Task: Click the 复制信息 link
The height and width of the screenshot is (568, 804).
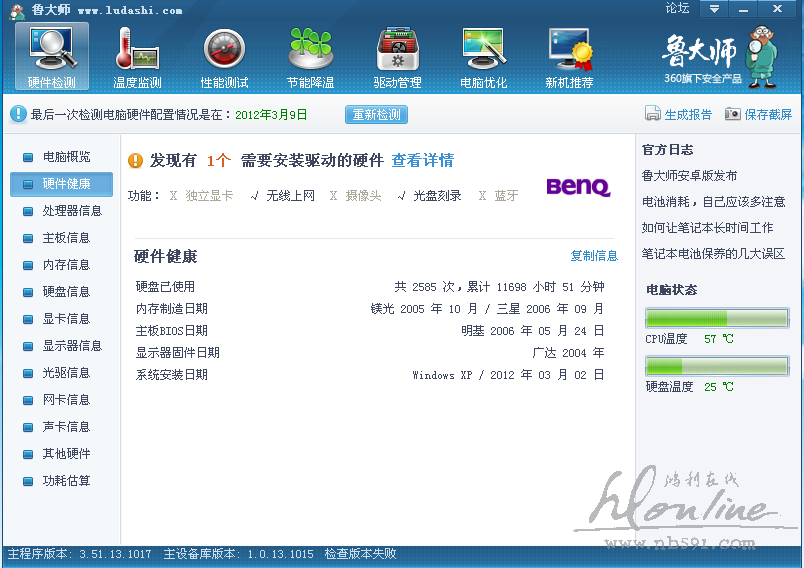Action: pyautogui.click(x=594, y=256)
